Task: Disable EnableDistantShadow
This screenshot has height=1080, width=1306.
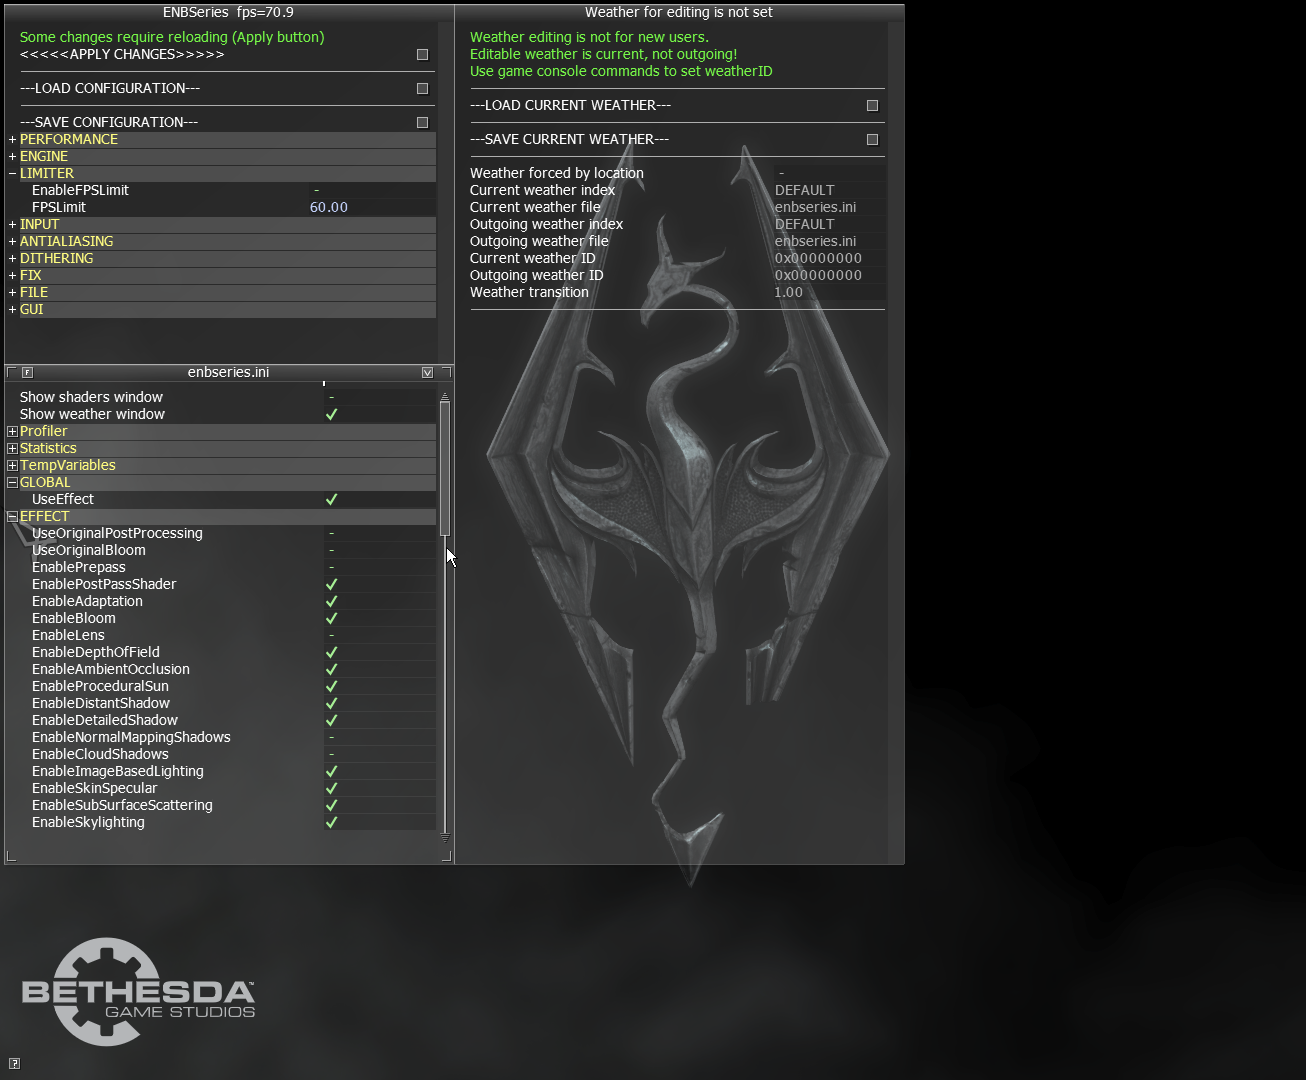Action: [331, 703]
